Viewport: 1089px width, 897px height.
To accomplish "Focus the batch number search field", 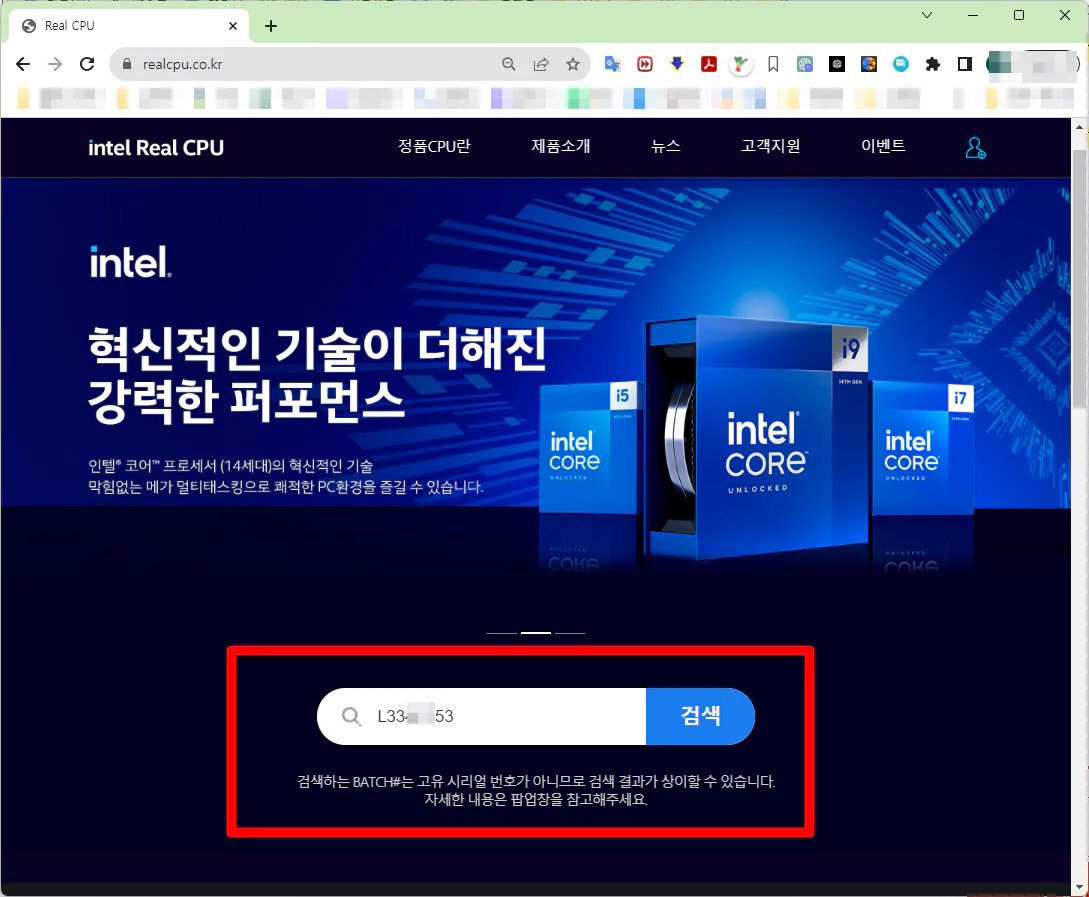I will pyautogui.click(x=482, y=716).
